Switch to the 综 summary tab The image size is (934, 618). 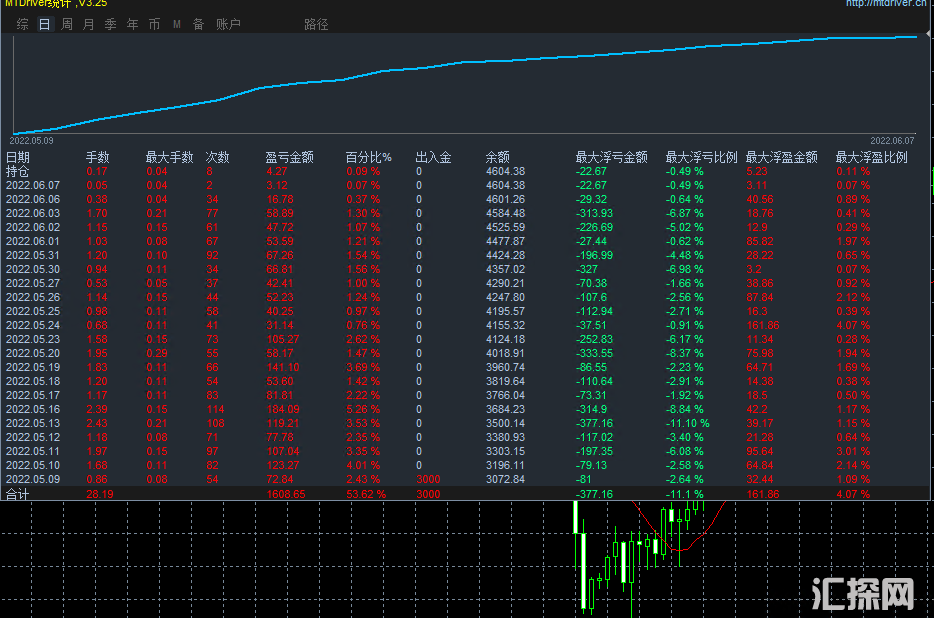coord(23,24)
